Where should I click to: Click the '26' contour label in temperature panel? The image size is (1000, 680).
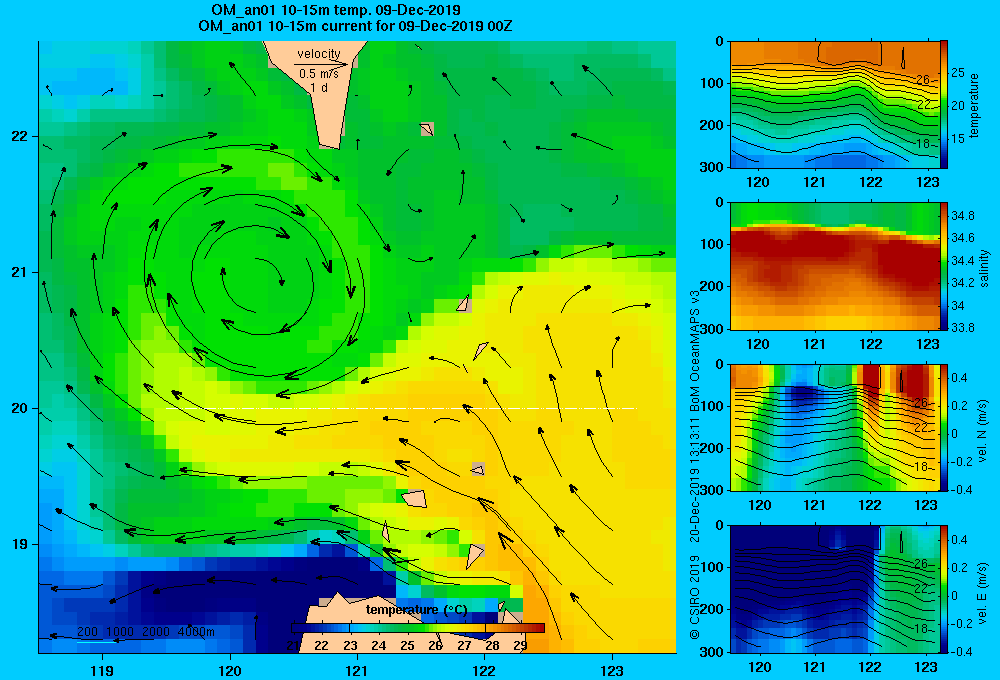click(x=923, y=80)
